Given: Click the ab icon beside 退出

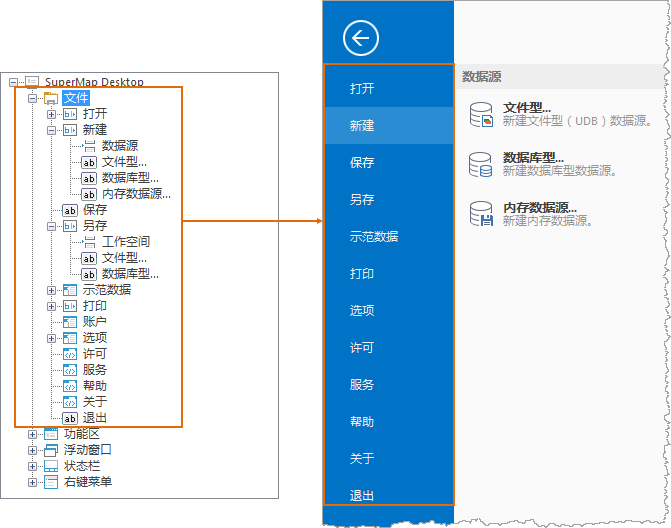Looking at the screenshot, I should point(70,418).
